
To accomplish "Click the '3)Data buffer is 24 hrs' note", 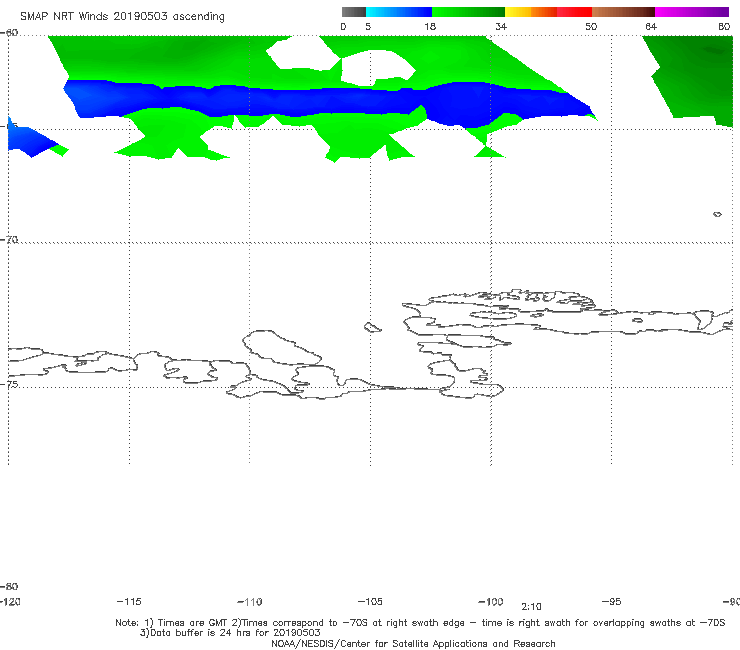I will point(230,633).
